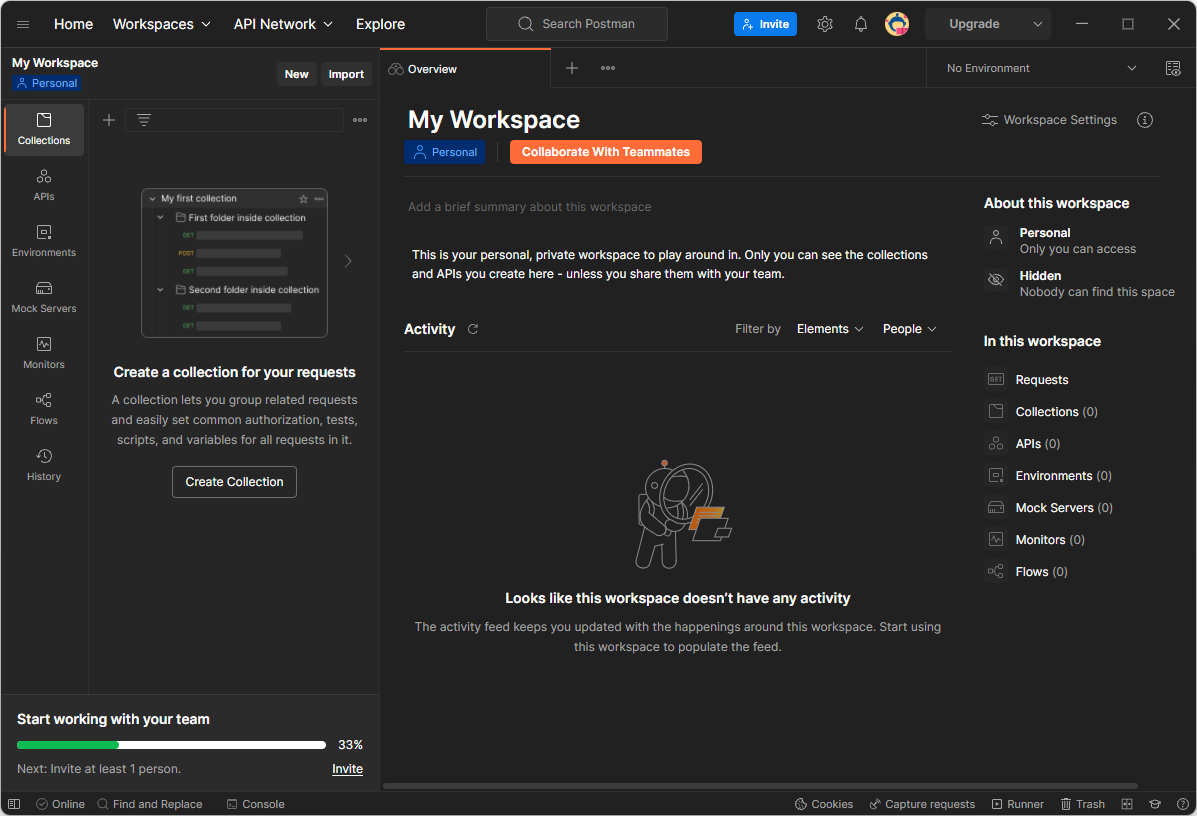Select the Overview tab
Screen dimensions: 1197x816
click(x=465, y=69)
